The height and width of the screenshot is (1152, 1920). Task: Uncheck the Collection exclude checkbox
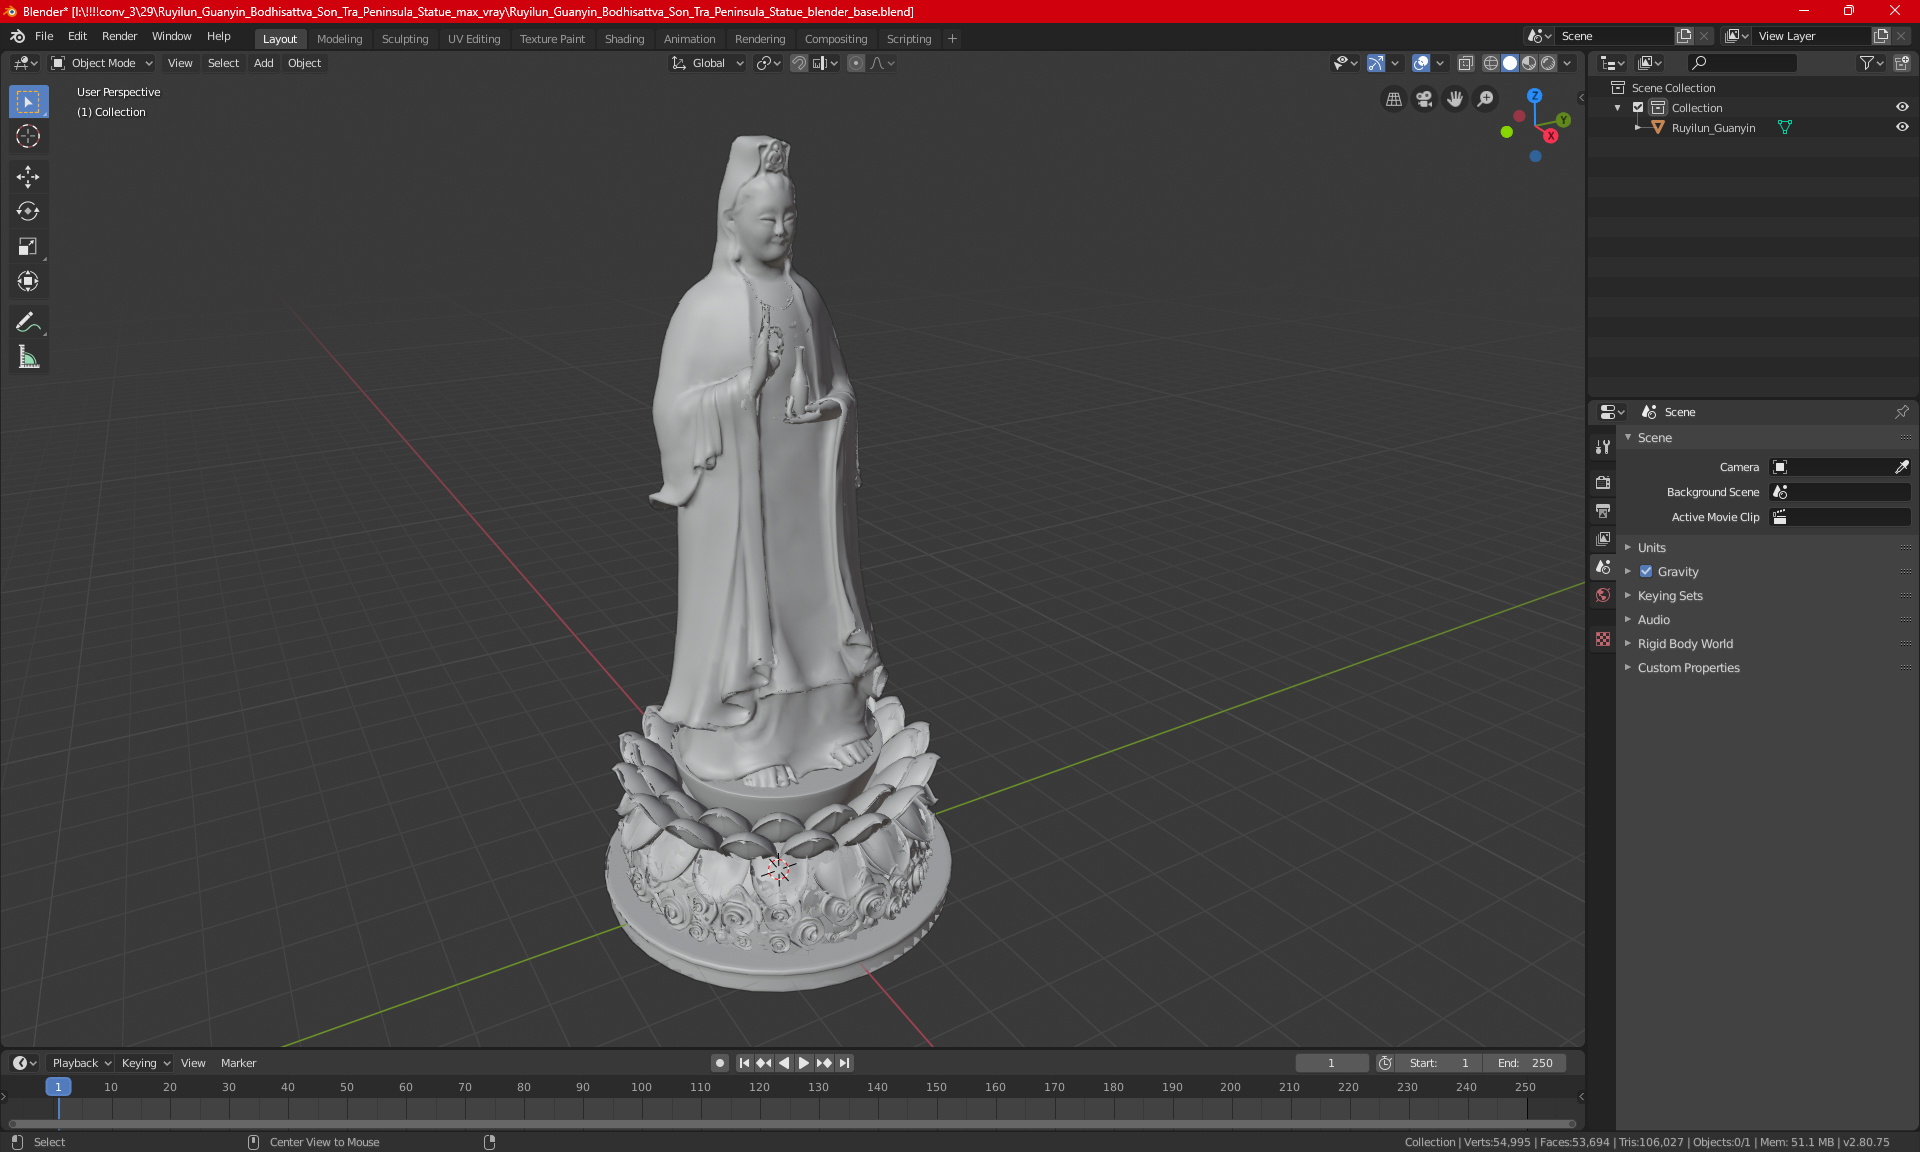click(x=1638, y=108)
